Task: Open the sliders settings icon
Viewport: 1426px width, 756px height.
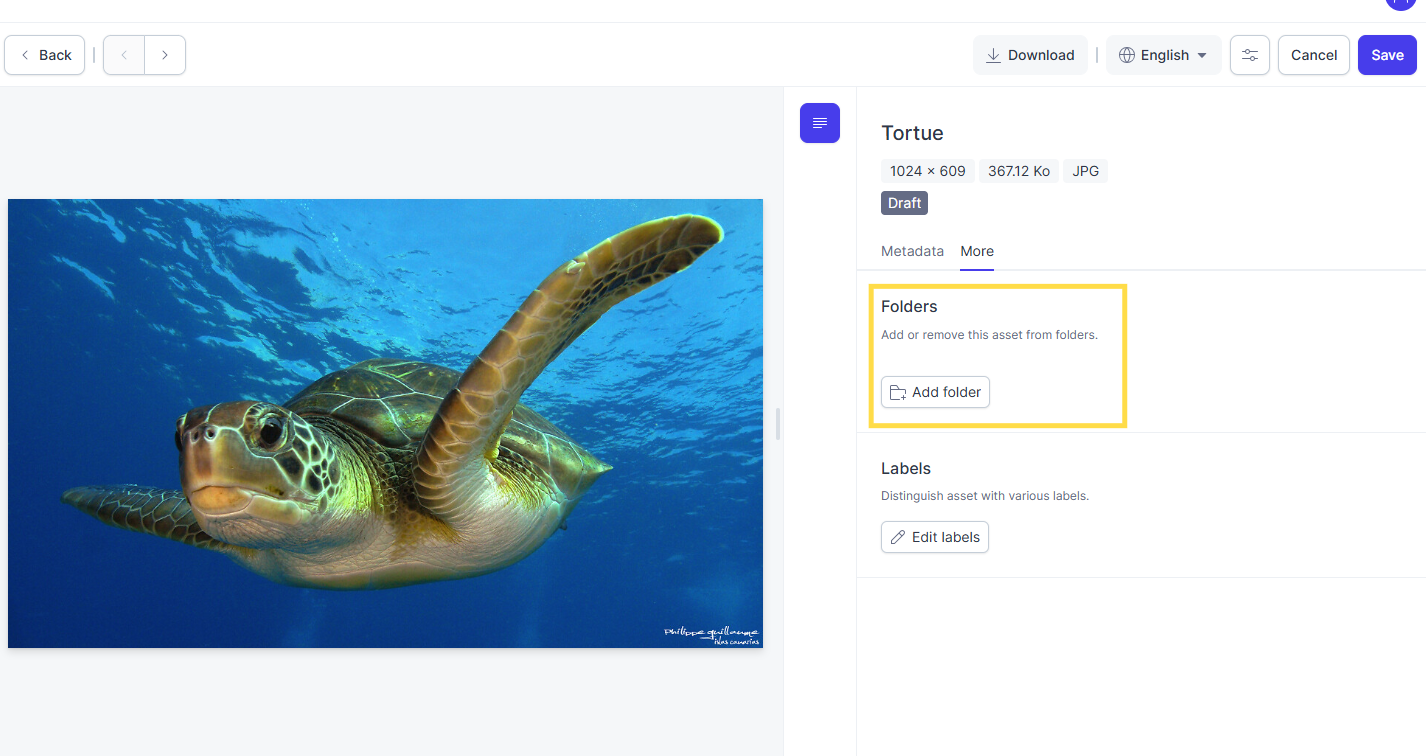Action: (x=1249, y=55)
